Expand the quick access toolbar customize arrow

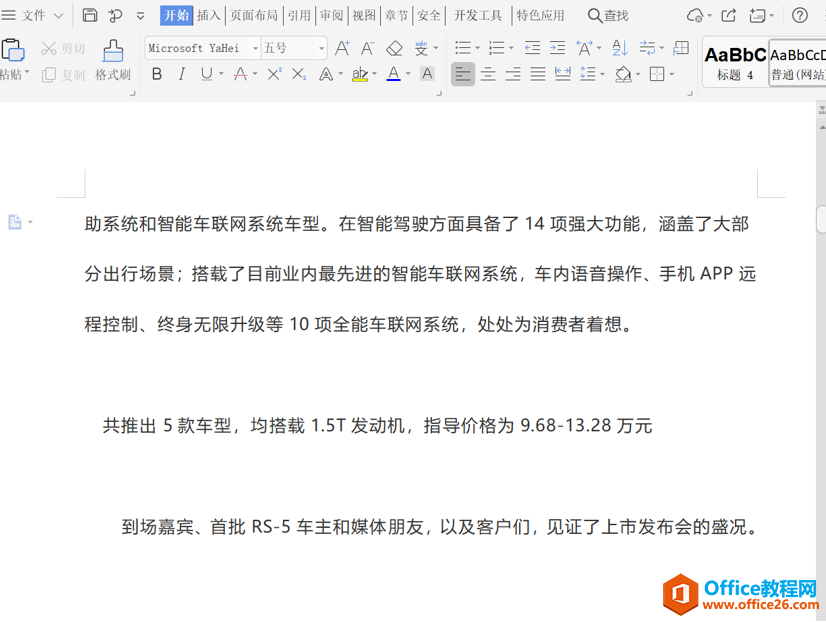coord(140,16)
